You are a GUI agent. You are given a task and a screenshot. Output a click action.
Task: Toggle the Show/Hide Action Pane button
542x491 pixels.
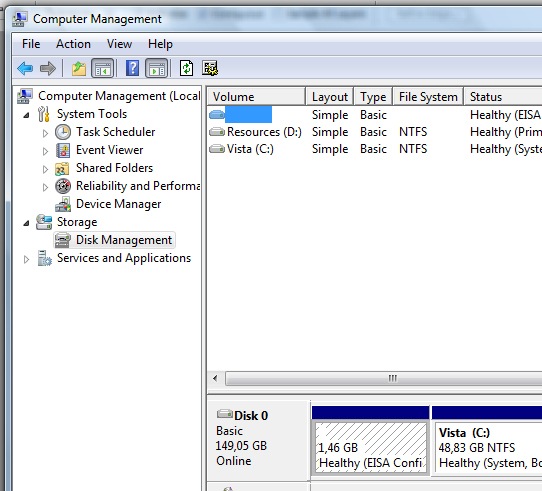tap(157, 68)
